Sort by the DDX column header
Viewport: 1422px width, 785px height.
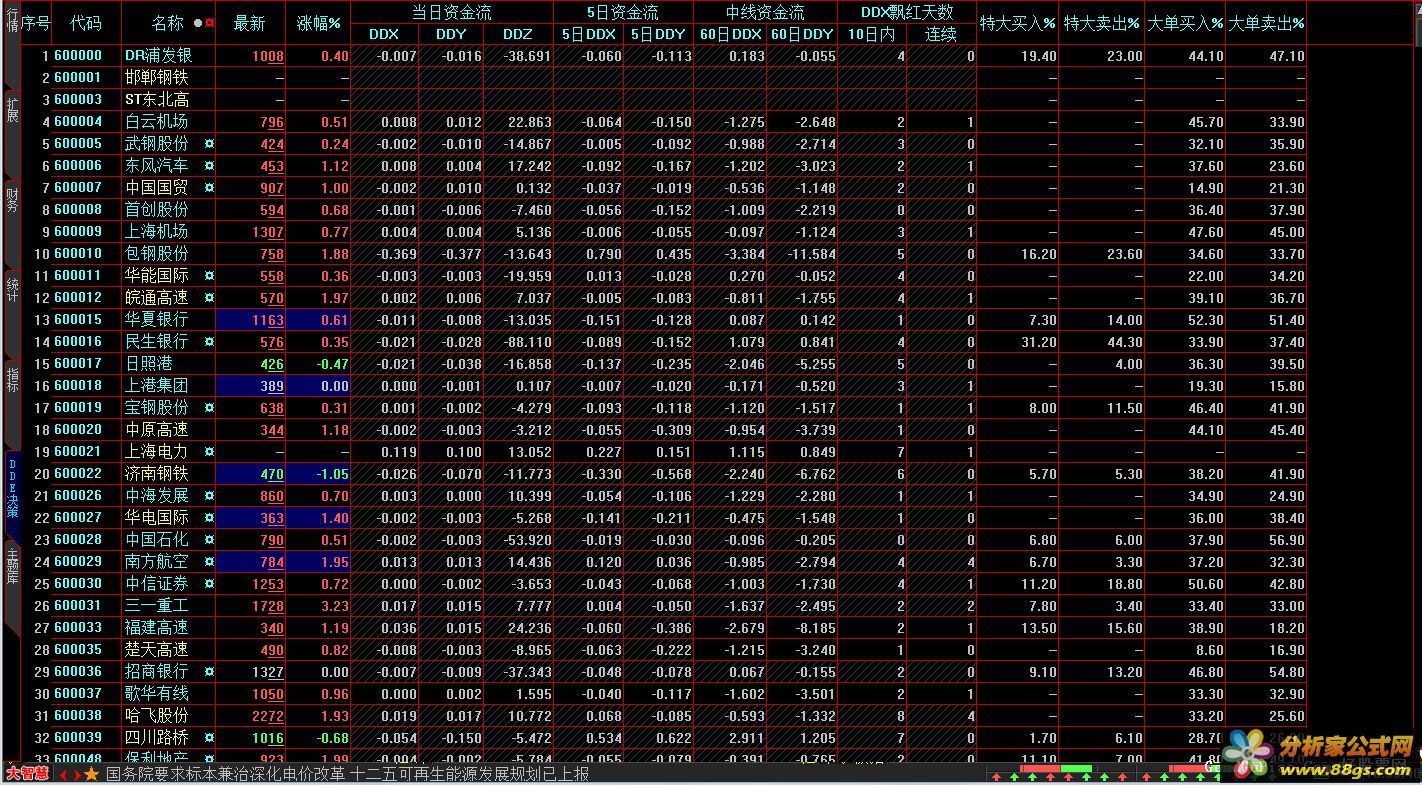tap(384, 34)
